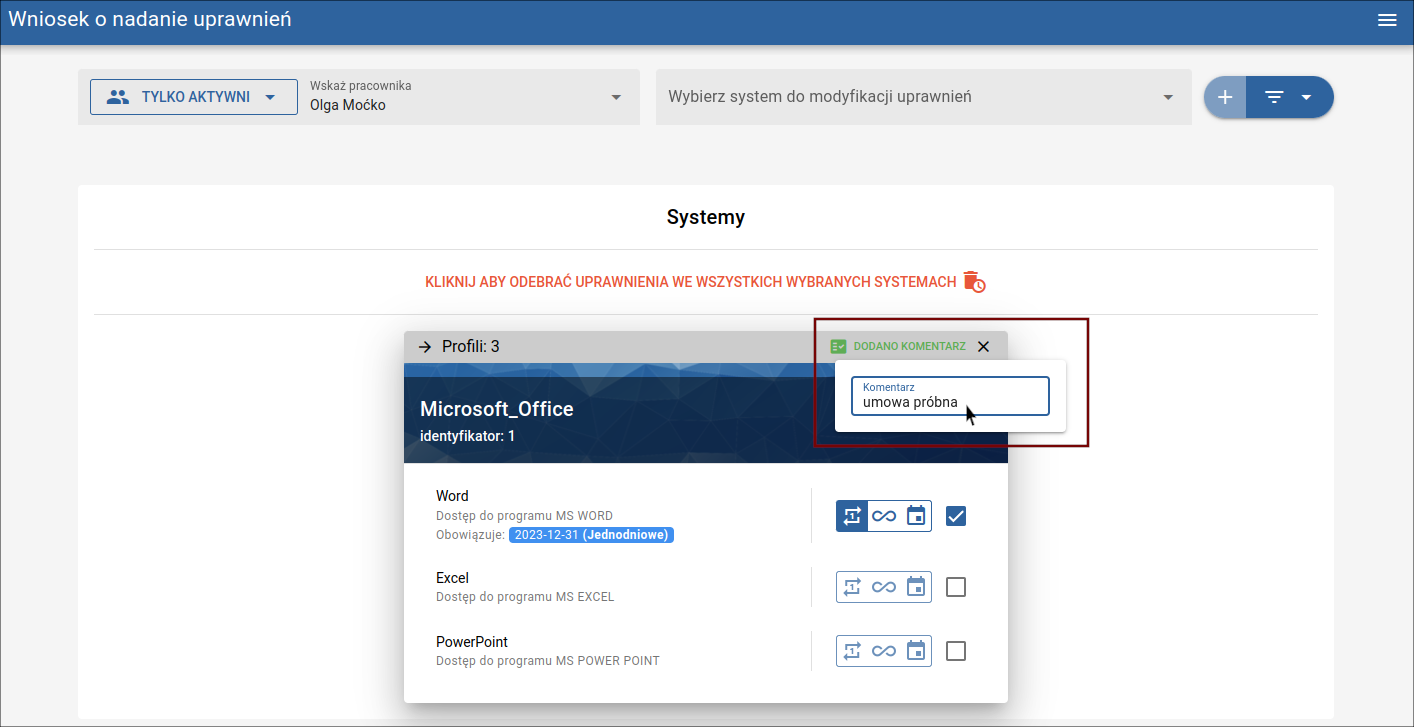Expand filter options dropdown arrow
Screen dimensions: 1414x727
pyautogui.click(x=1306, y=97)
